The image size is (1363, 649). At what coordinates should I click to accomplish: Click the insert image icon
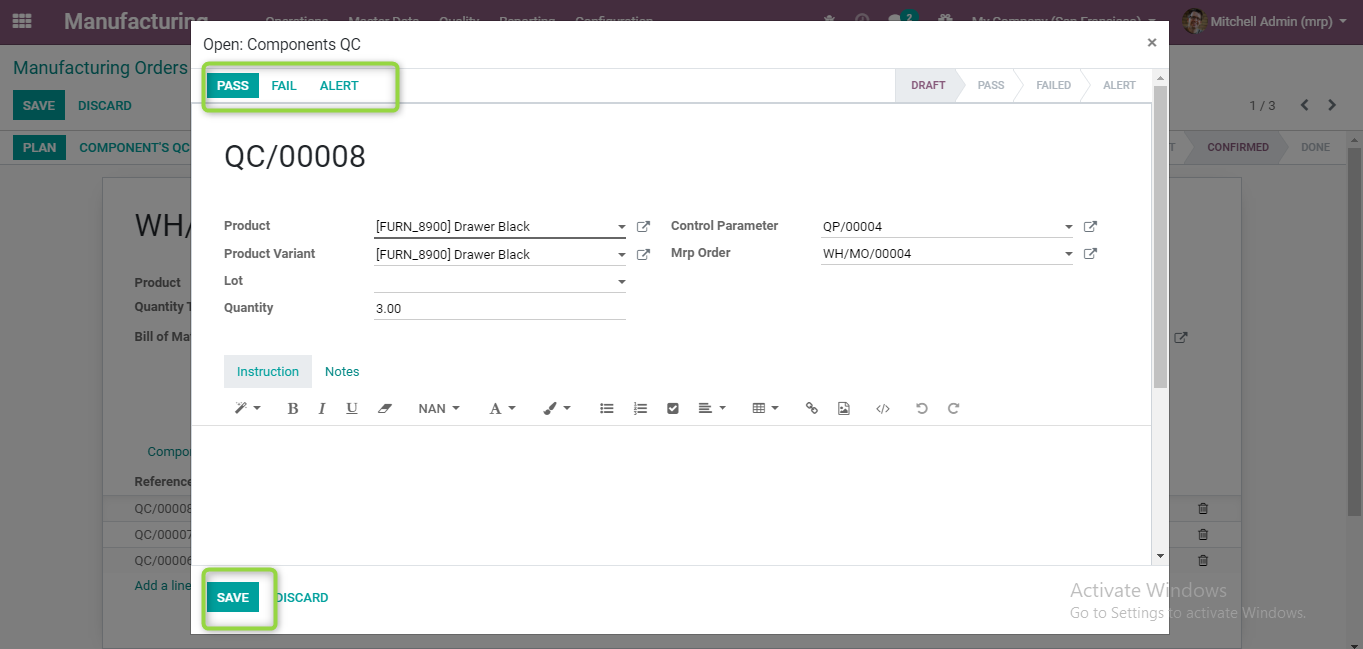coord(844,408)
